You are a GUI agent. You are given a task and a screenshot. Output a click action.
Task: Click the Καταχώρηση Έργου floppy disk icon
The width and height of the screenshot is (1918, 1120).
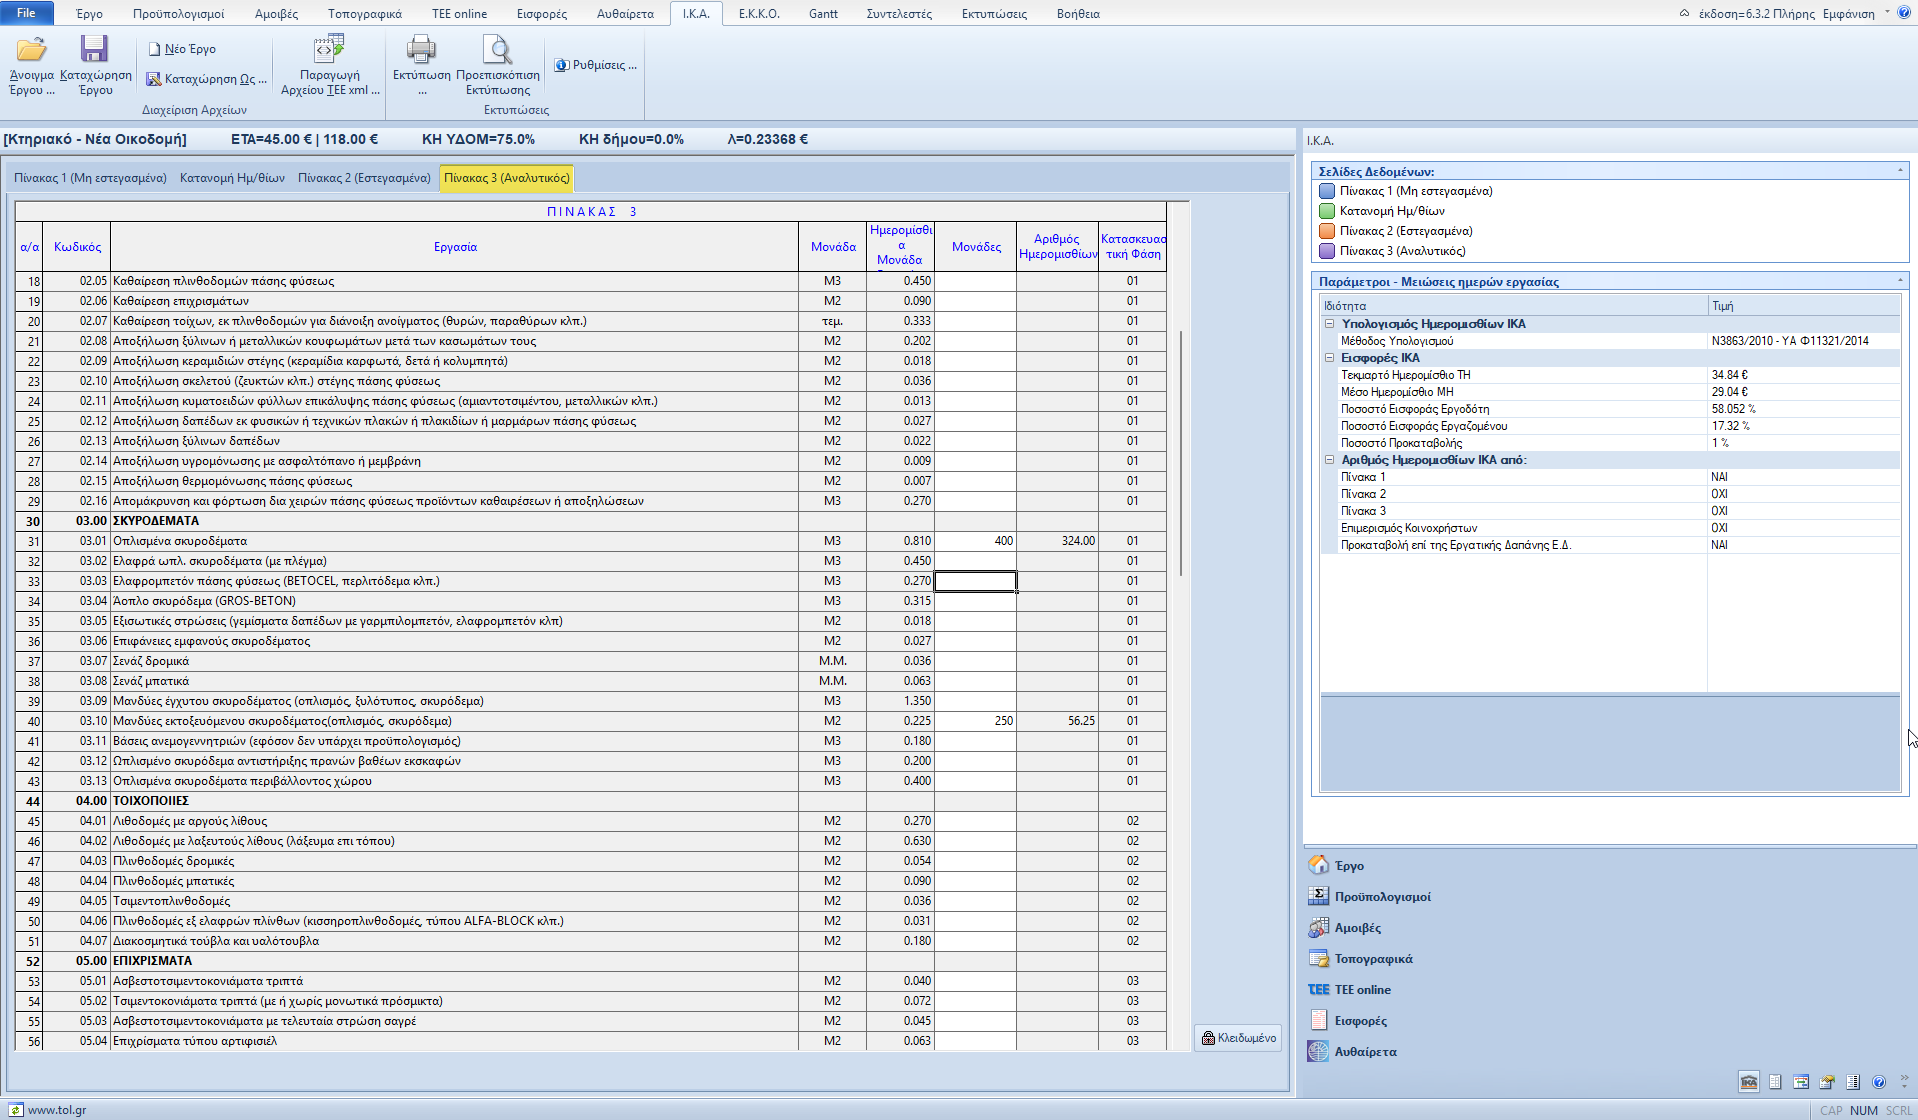(95, 50)
